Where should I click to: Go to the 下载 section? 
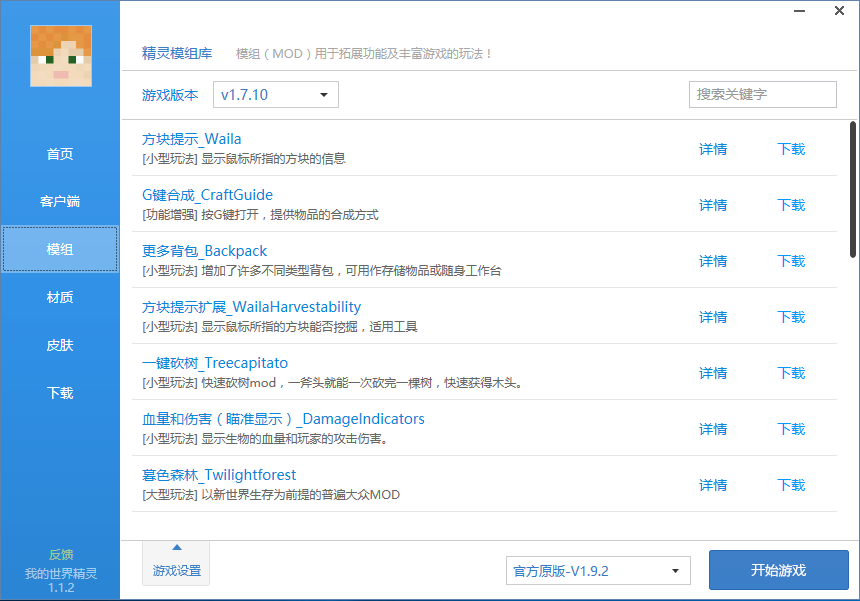point(60,393)
